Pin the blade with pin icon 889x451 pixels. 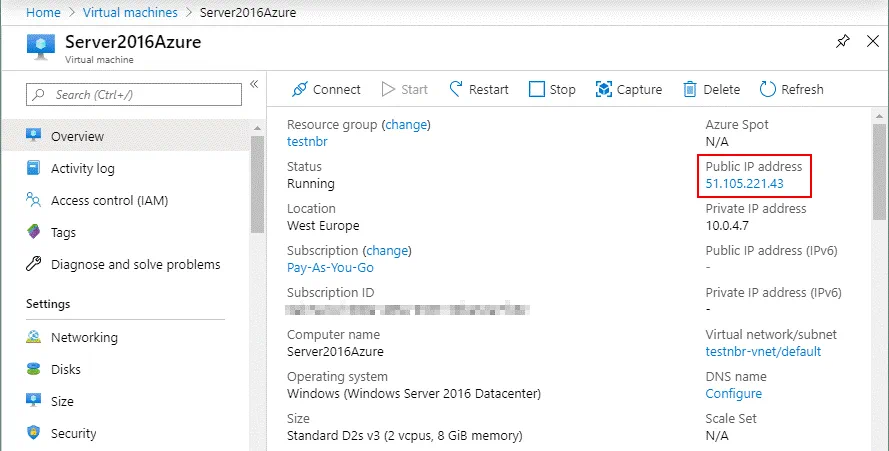click(843, 41)
